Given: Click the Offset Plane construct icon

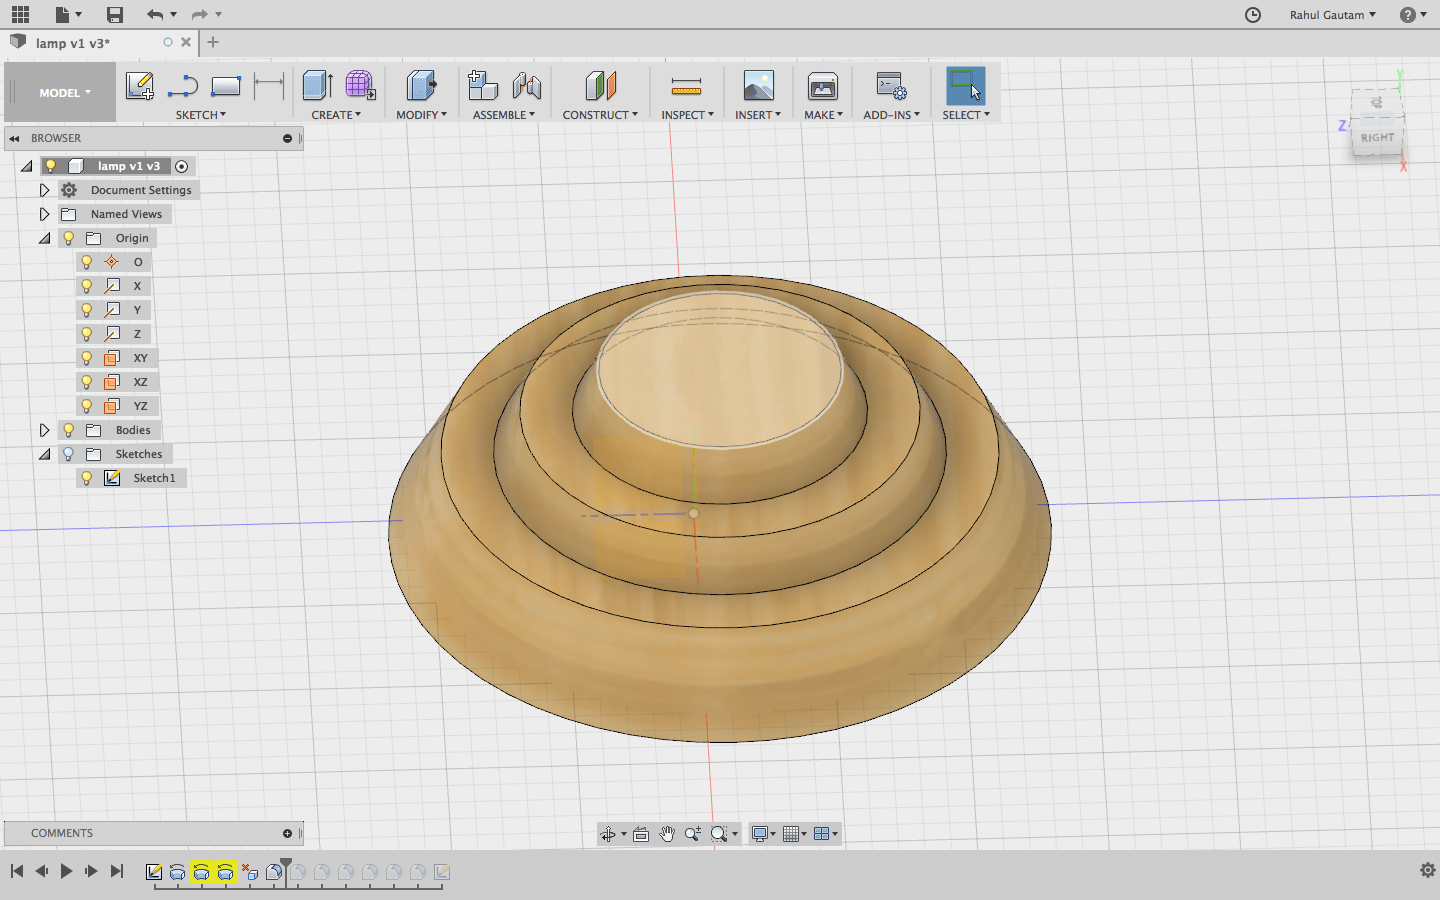Looking at the screenshot, I should pyautogui.click(x=600, y=86).
